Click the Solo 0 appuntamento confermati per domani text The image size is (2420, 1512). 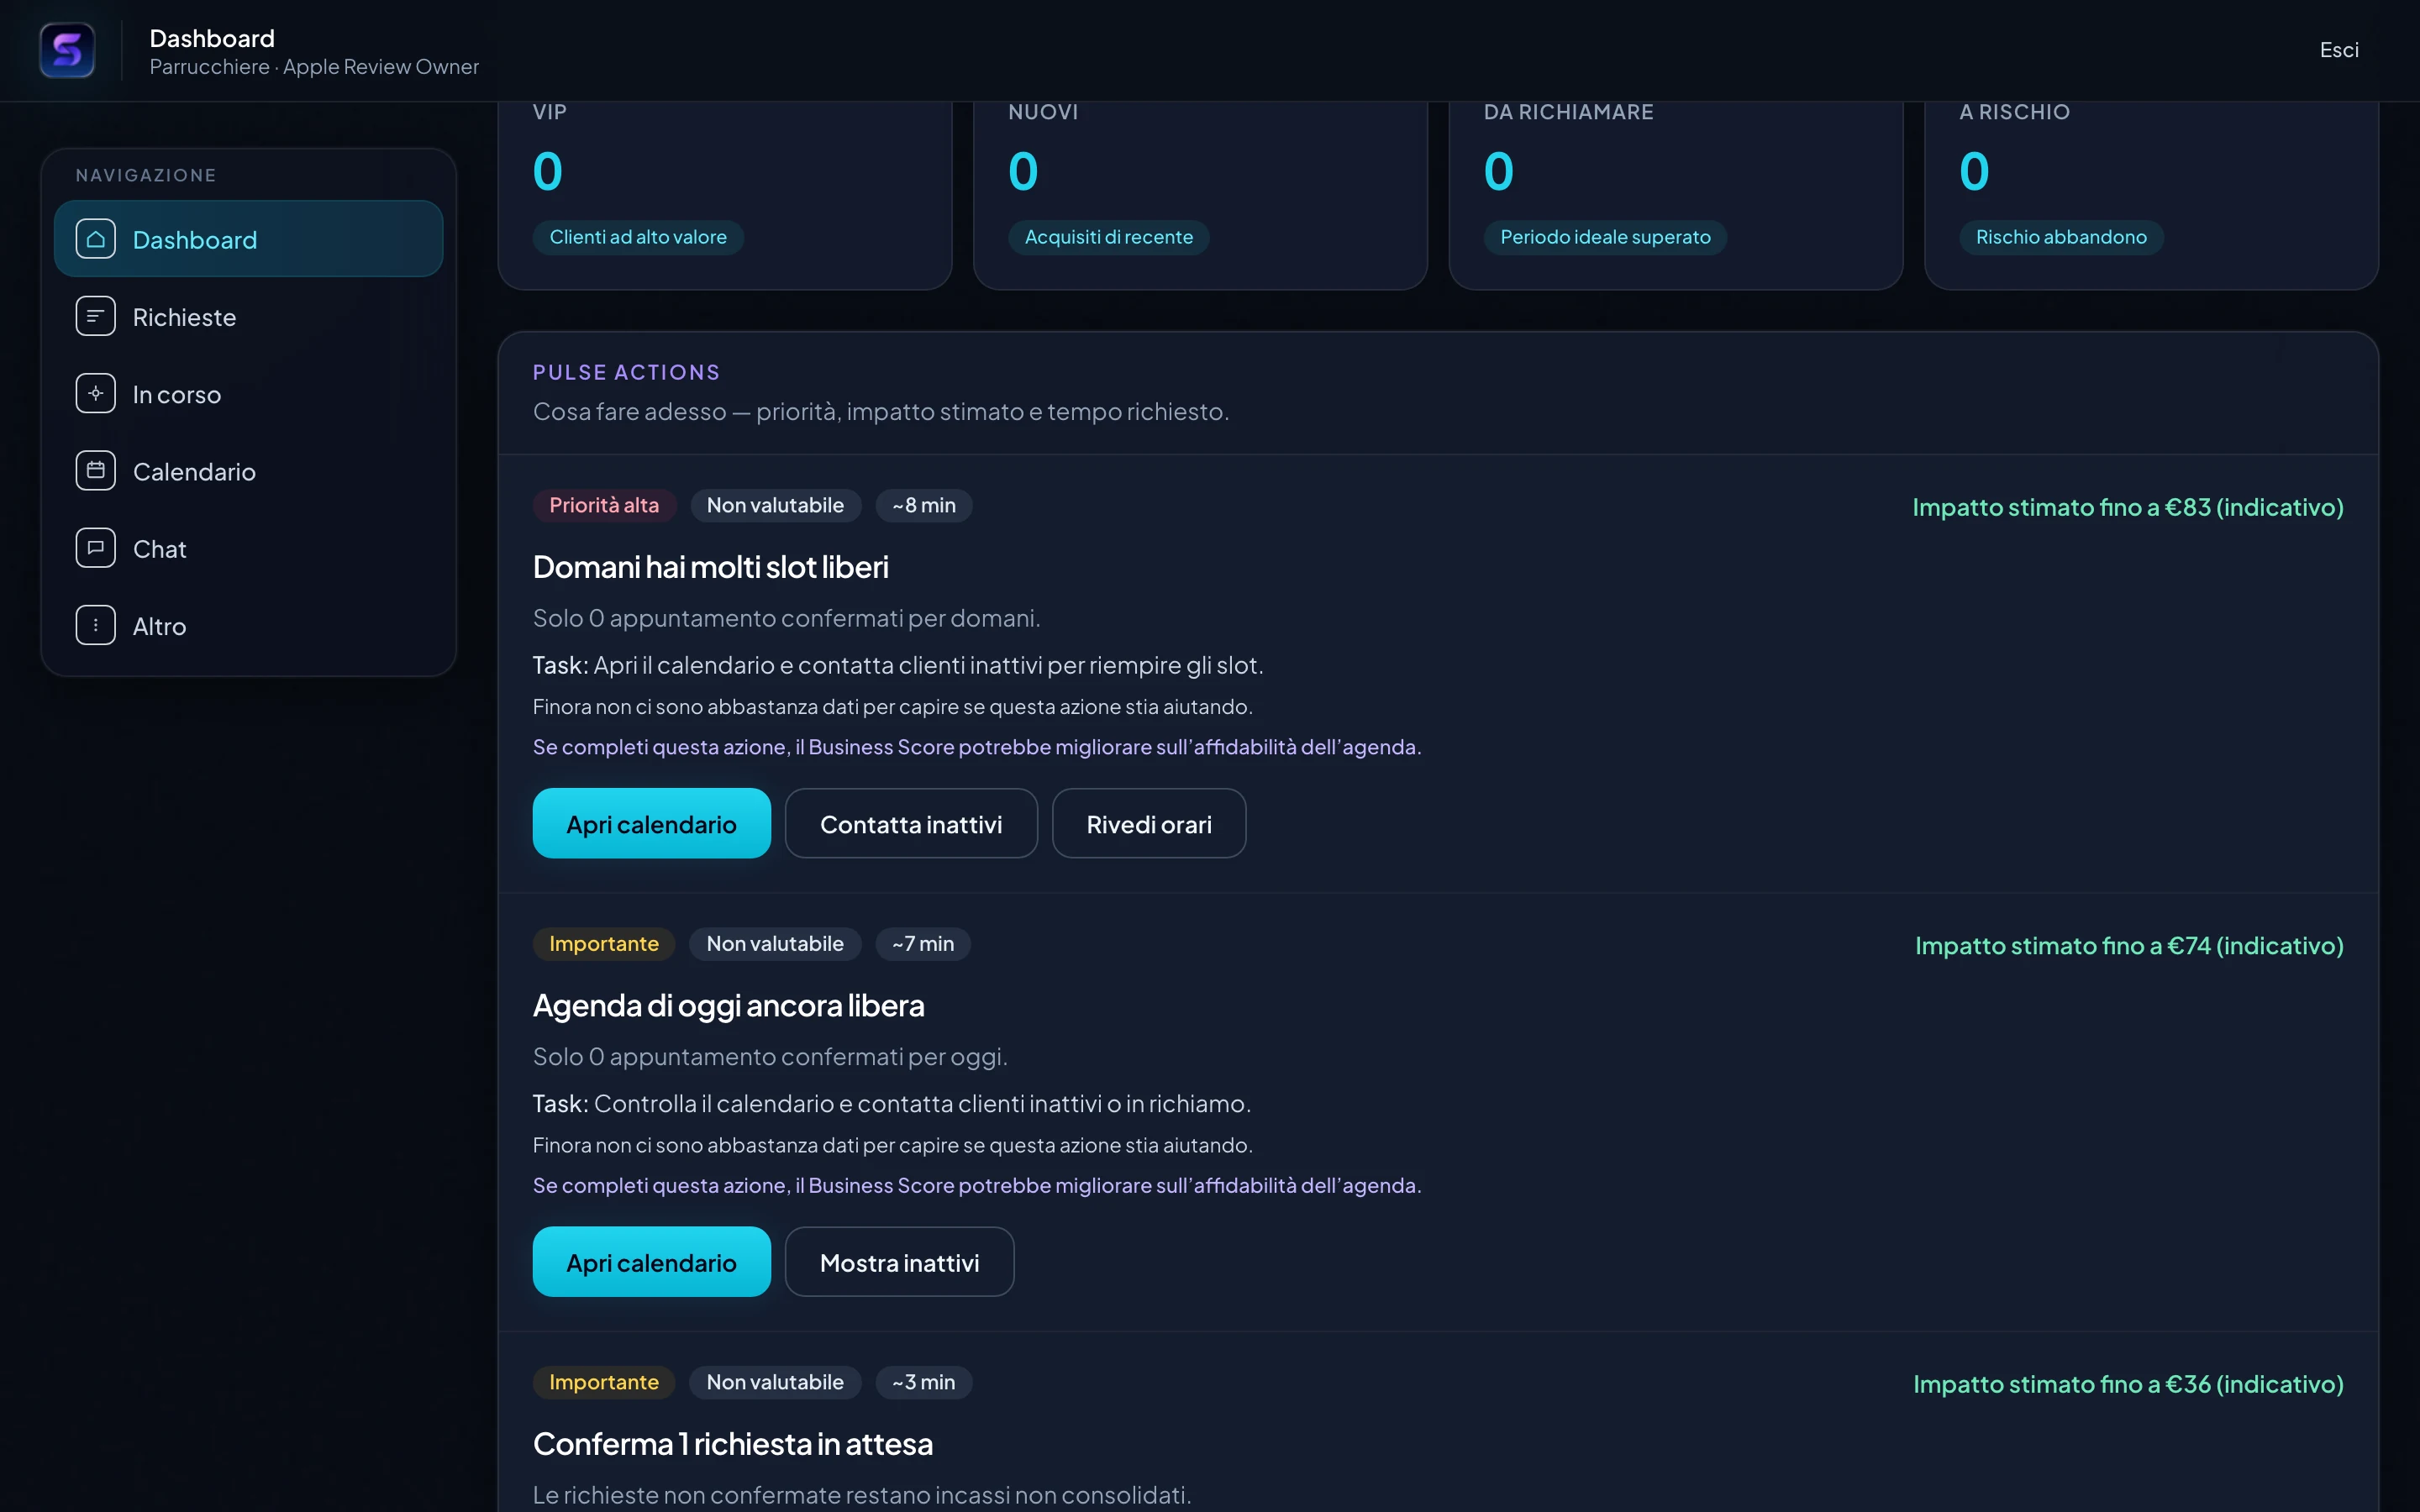click(787, 618)
